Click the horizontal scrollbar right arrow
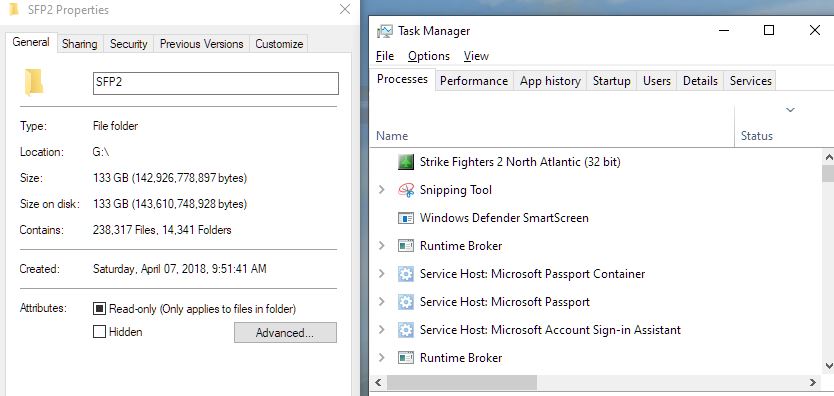This screenshot has height=396, width=834. [812, 382]
